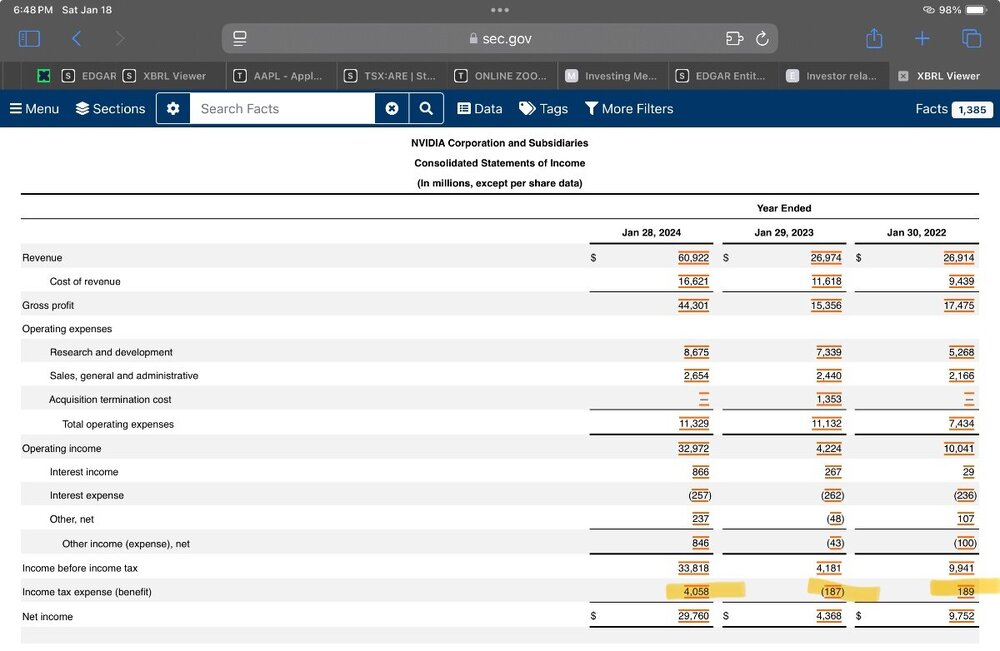Open the hamburger Menu
1000x651 pixels.
click(34, 109)
